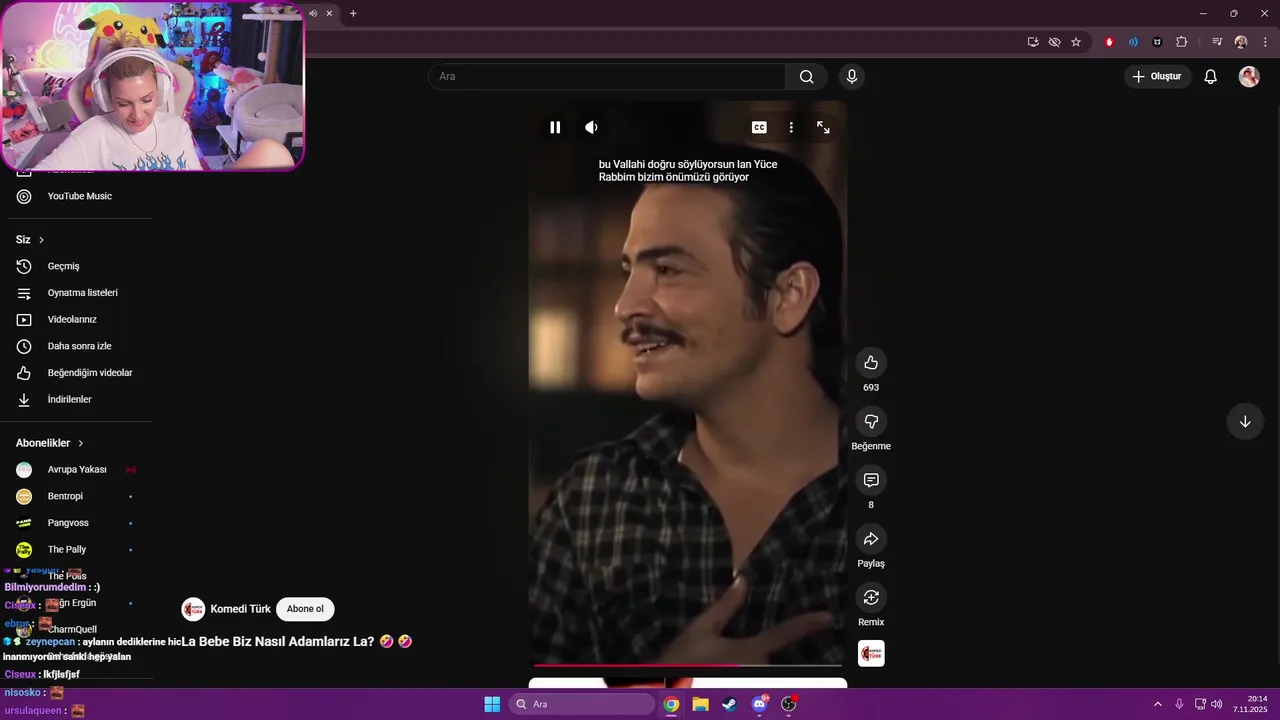Click the Windows taskbar search box
Viewport: 1280px width, 720px height.
click(583, 704)
